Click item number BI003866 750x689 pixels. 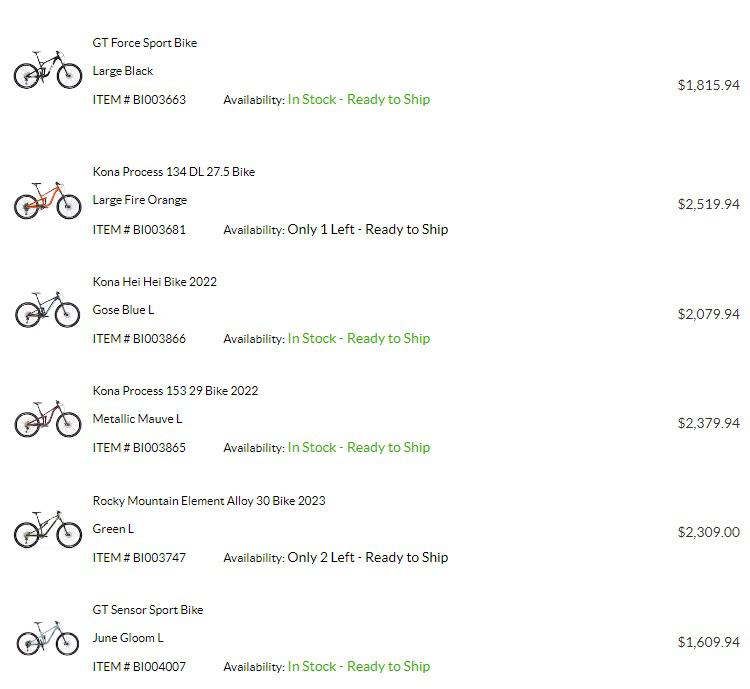pyautogui.click(x=139, y=339)
